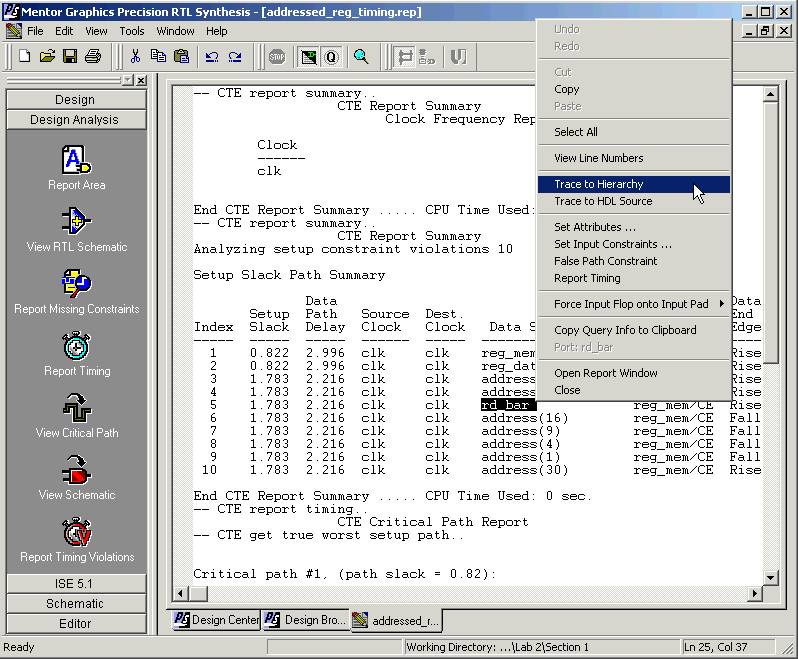Click the highlighted rd_bar text
The image size is (798, 659).
click(508, 405)
